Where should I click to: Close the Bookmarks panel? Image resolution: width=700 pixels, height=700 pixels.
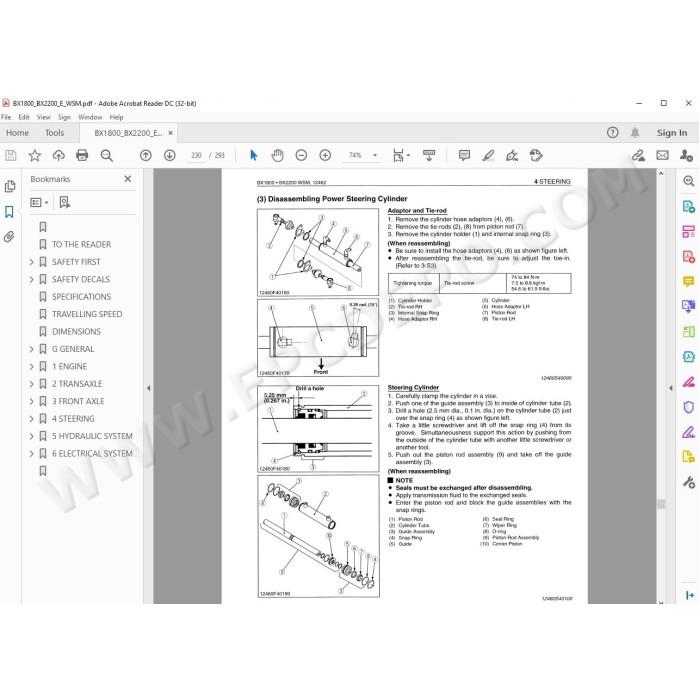pos(128,179)
